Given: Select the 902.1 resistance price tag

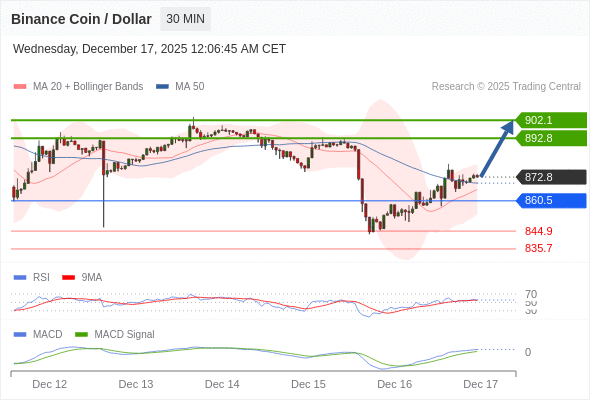Looking at the screenshot, I should [551, 120].
